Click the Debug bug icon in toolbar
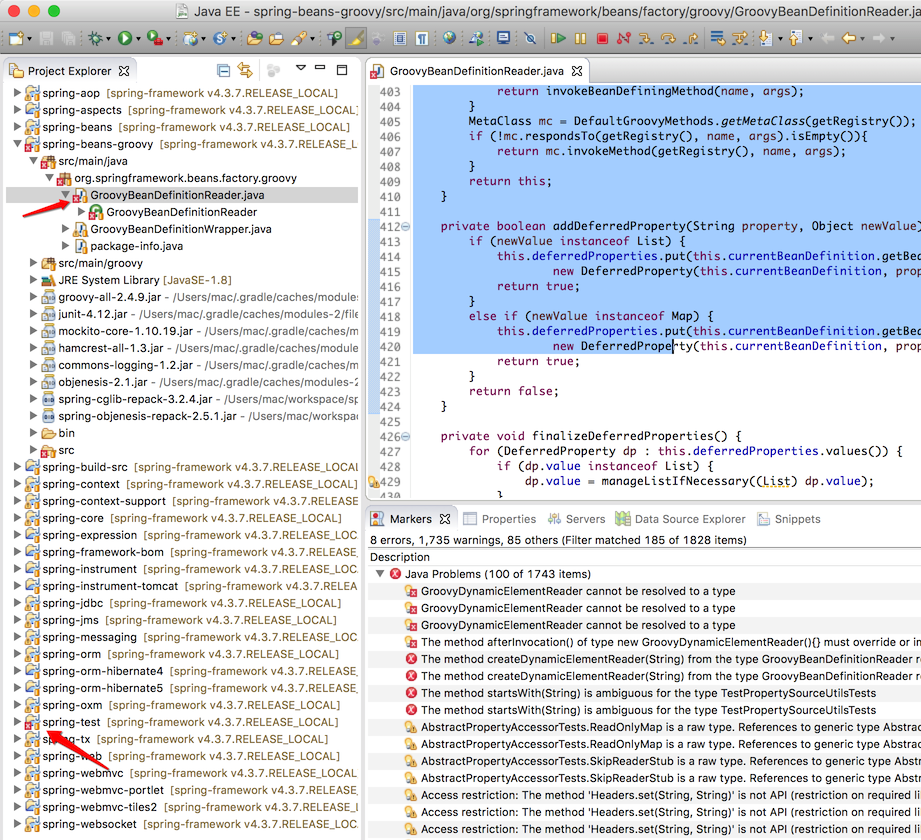 (x=97, y=38)
